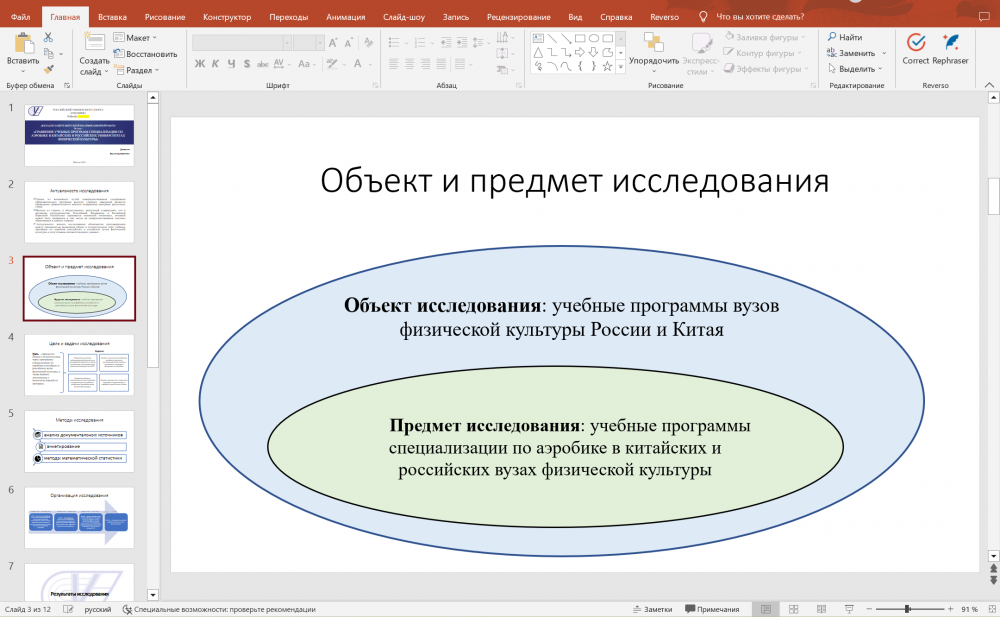Viewport: 1000px width, 617px height.
Task: Select slide 5 thumbnail Методы исследования
Action: [x=79, y=441]
